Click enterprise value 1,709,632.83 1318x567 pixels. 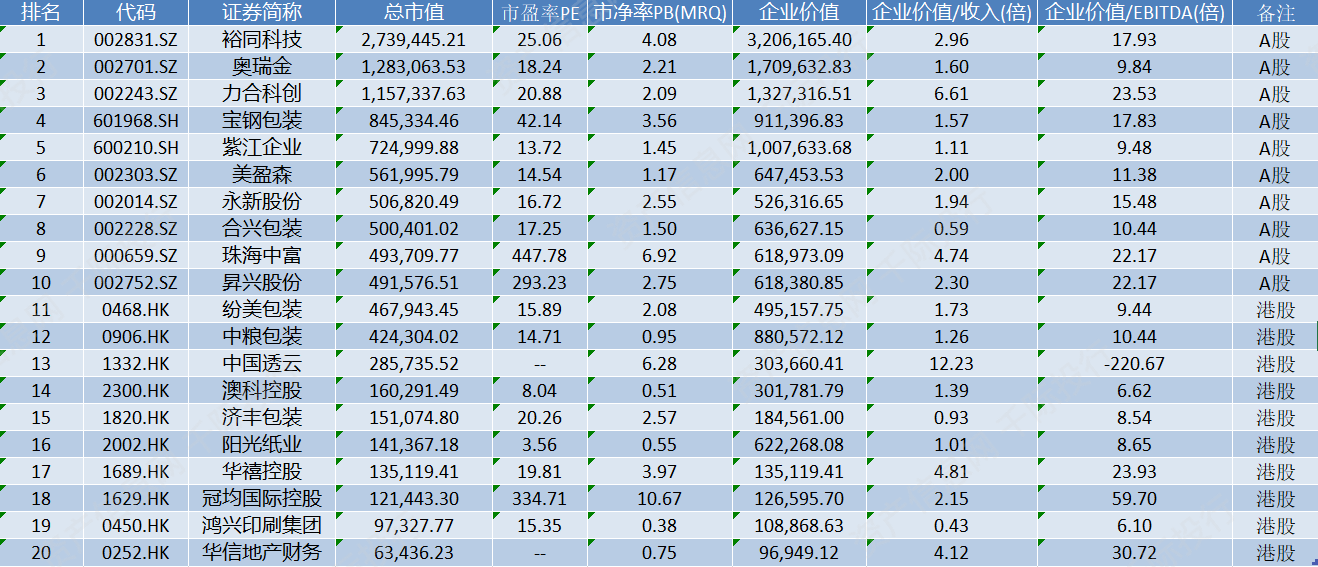pos(799,67)
